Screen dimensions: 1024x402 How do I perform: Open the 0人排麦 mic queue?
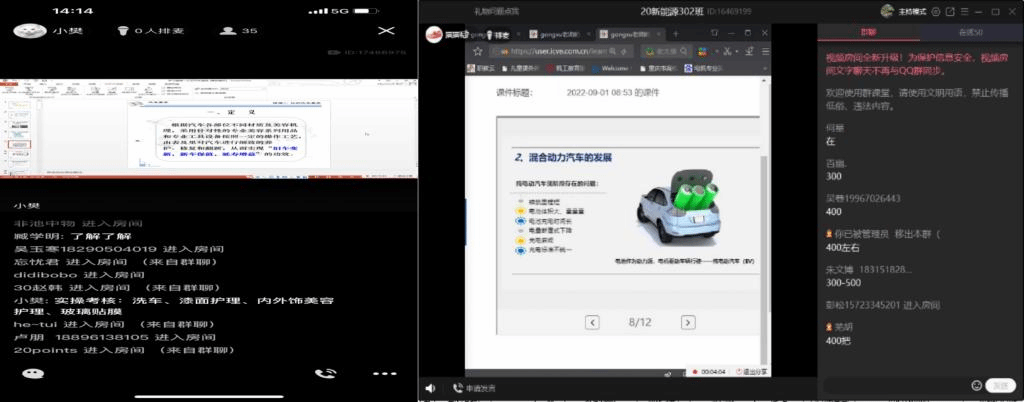coord(150,31)
